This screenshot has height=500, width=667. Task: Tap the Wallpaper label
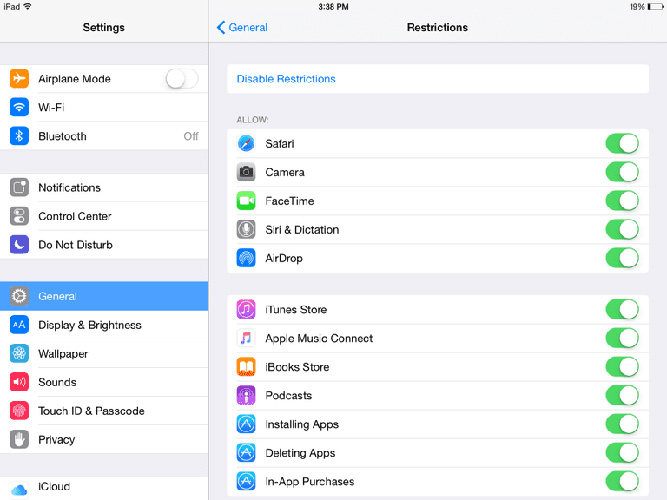click(63, 354)
